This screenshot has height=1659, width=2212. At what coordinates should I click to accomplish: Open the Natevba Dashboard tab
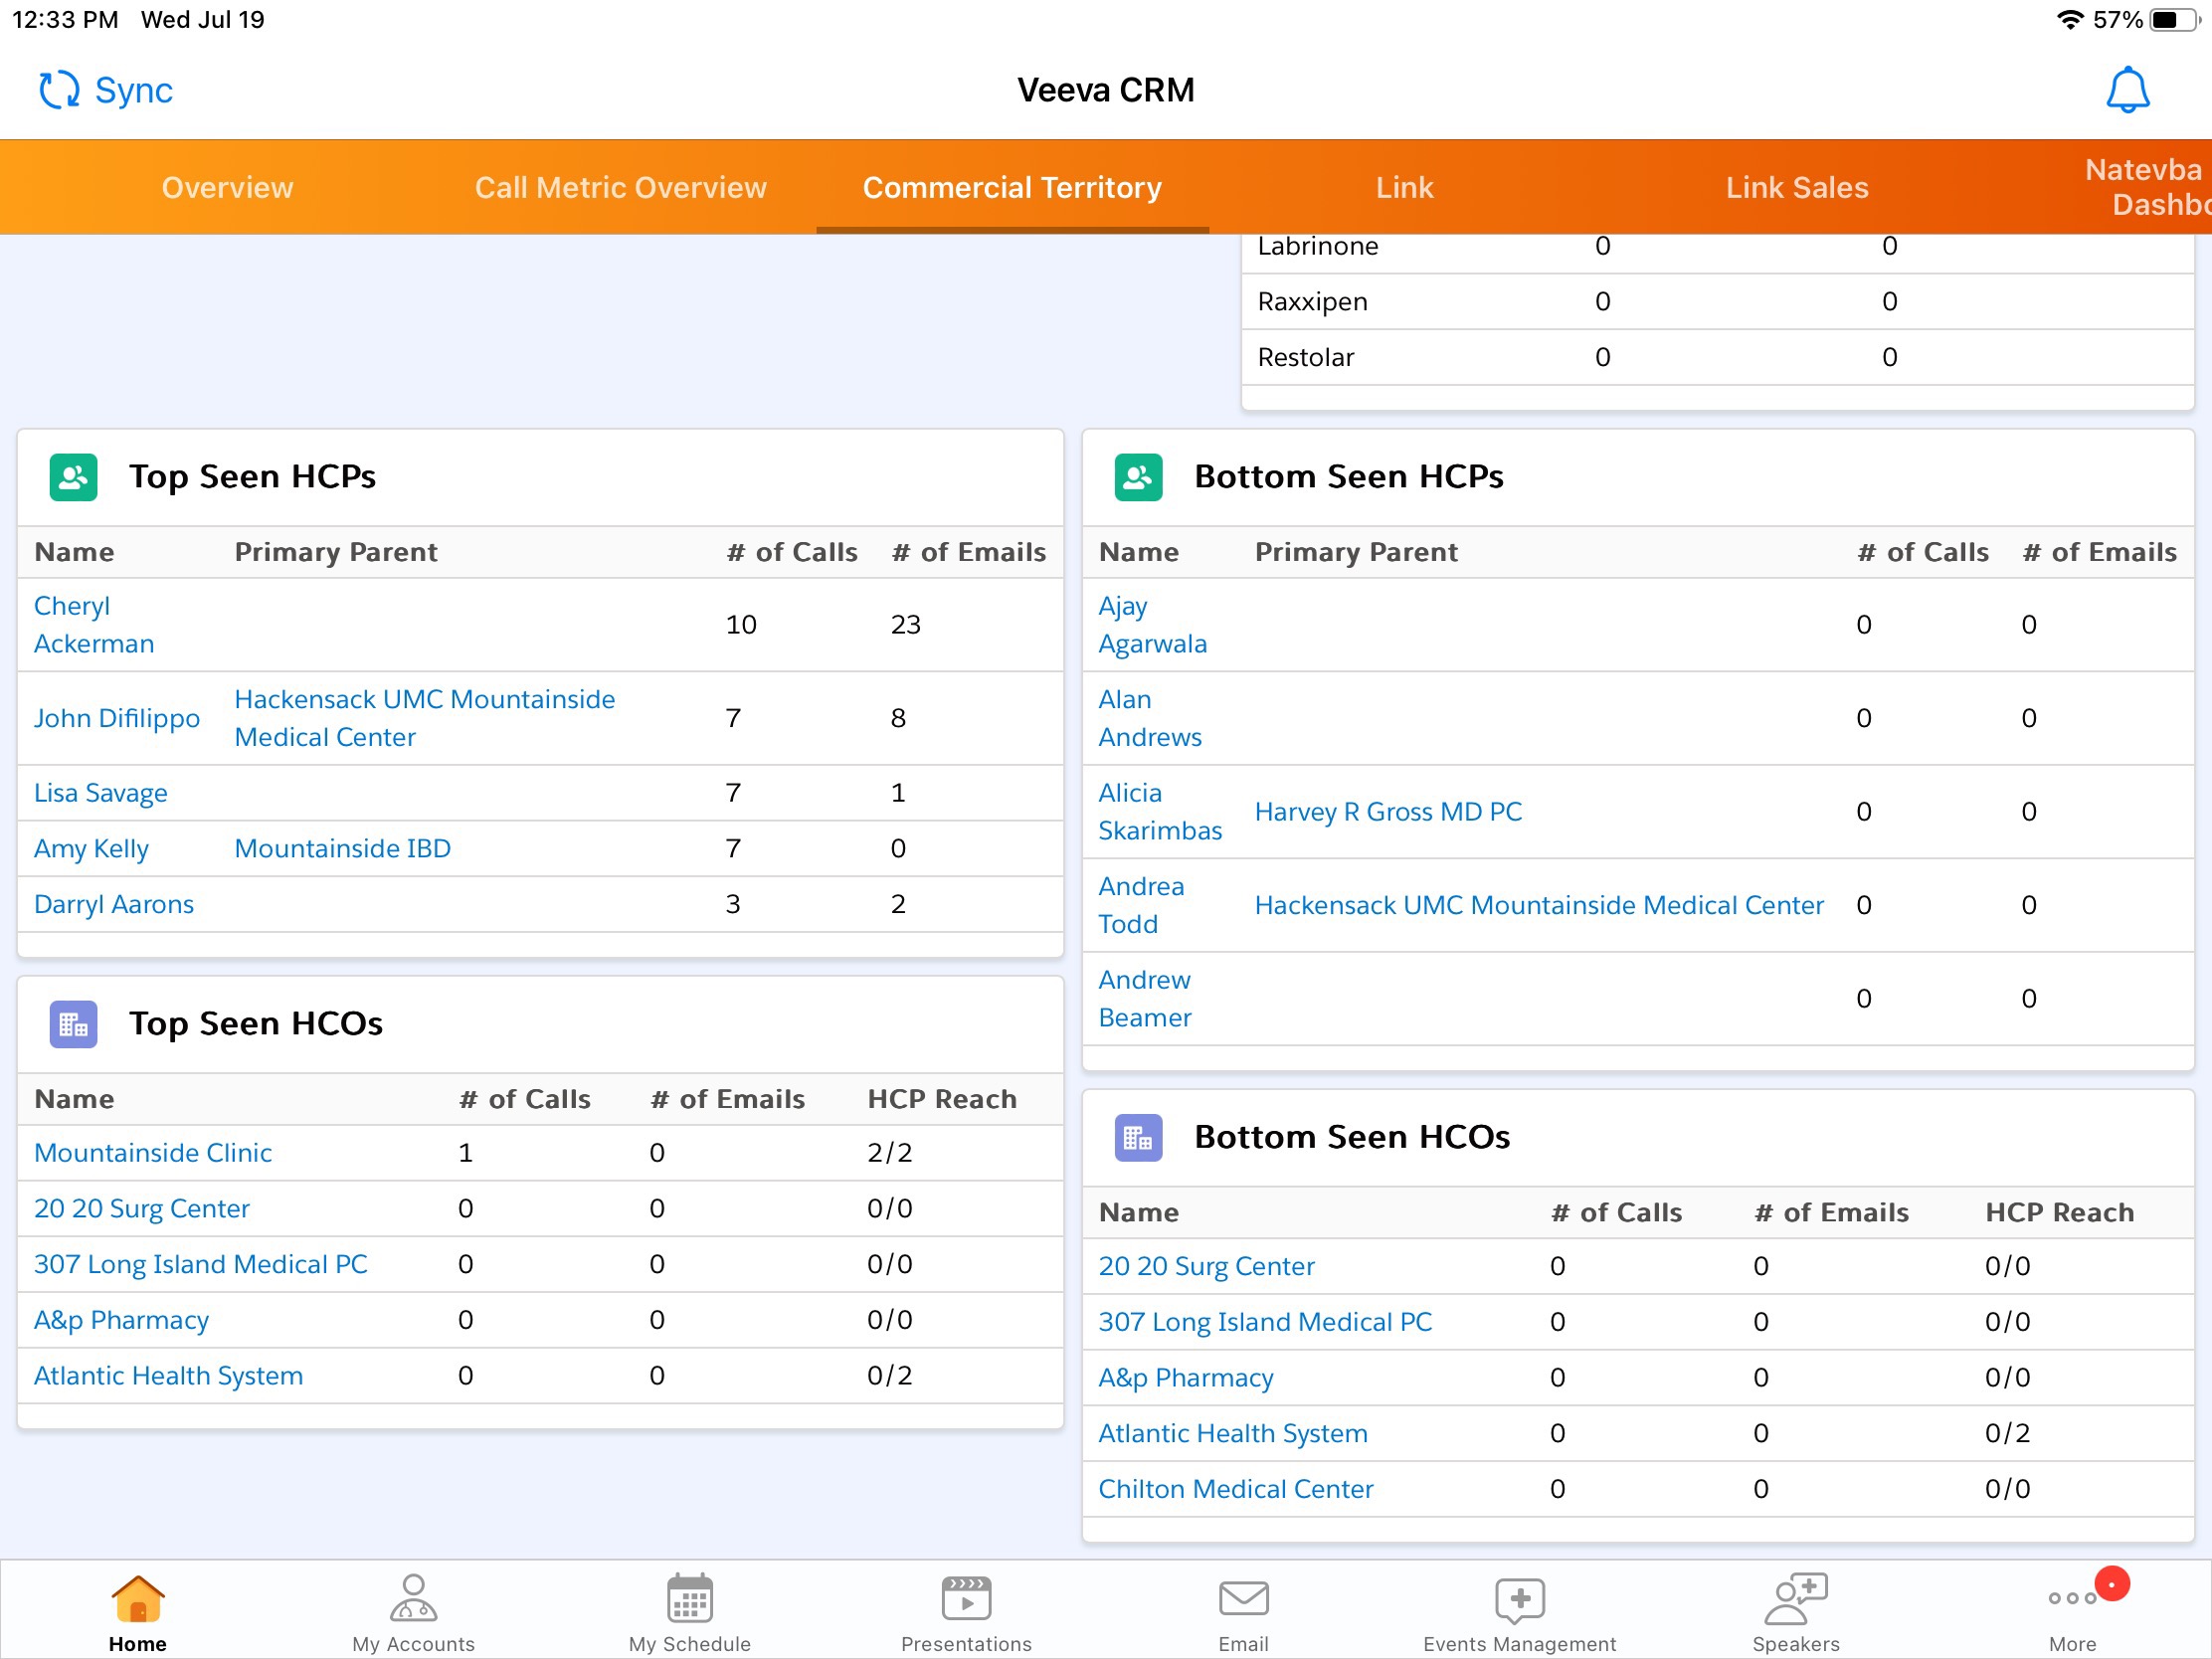[x=2145, y=188]
